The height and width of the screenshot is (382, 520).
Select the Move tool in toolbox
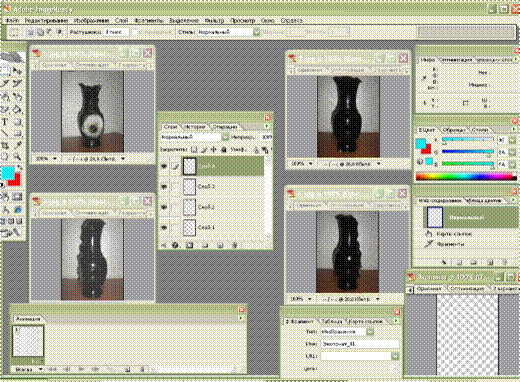[17, 71]
